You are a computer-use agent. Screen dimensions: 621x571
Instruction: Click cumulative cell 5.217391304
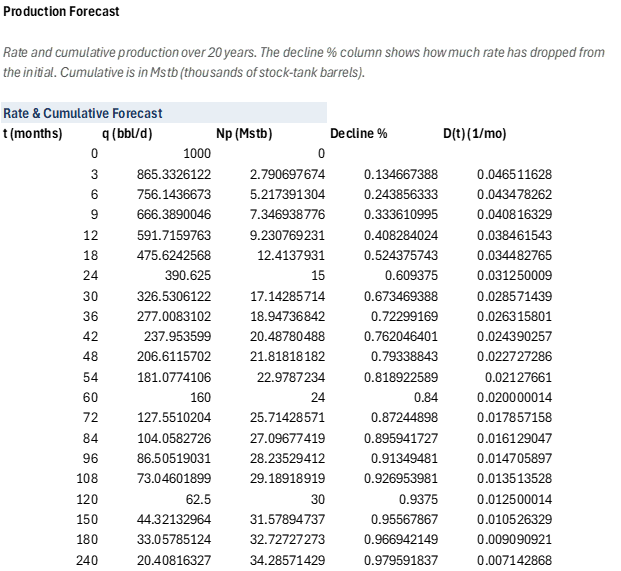tap(287, 194)
